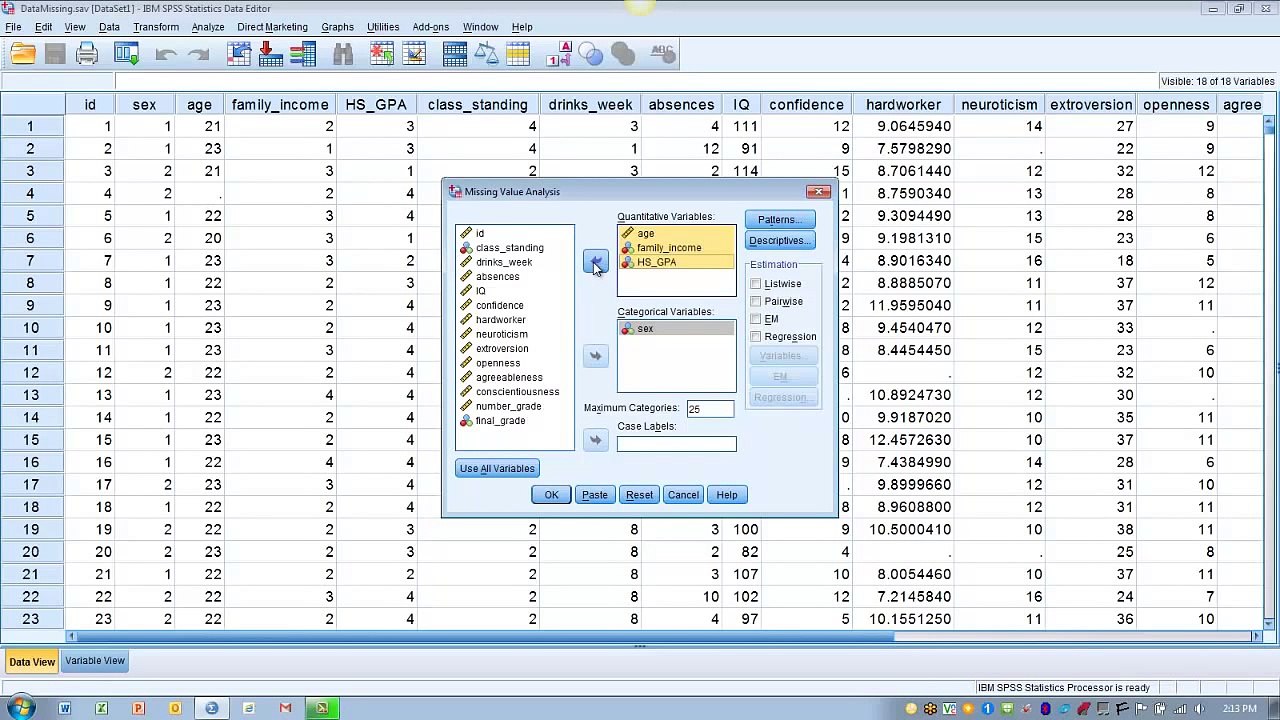Confirm the dialog with OK
This screenshot has height=720, width=1280.
[x=551, y=495]
